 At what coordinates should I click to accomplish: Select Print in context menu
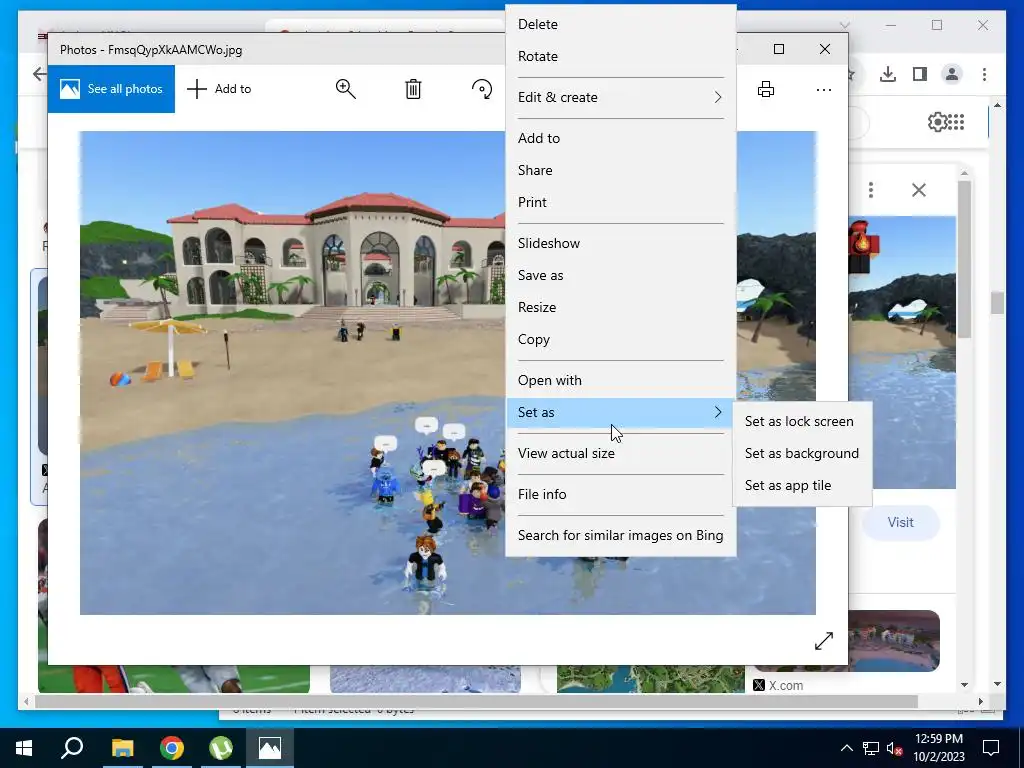620,202
